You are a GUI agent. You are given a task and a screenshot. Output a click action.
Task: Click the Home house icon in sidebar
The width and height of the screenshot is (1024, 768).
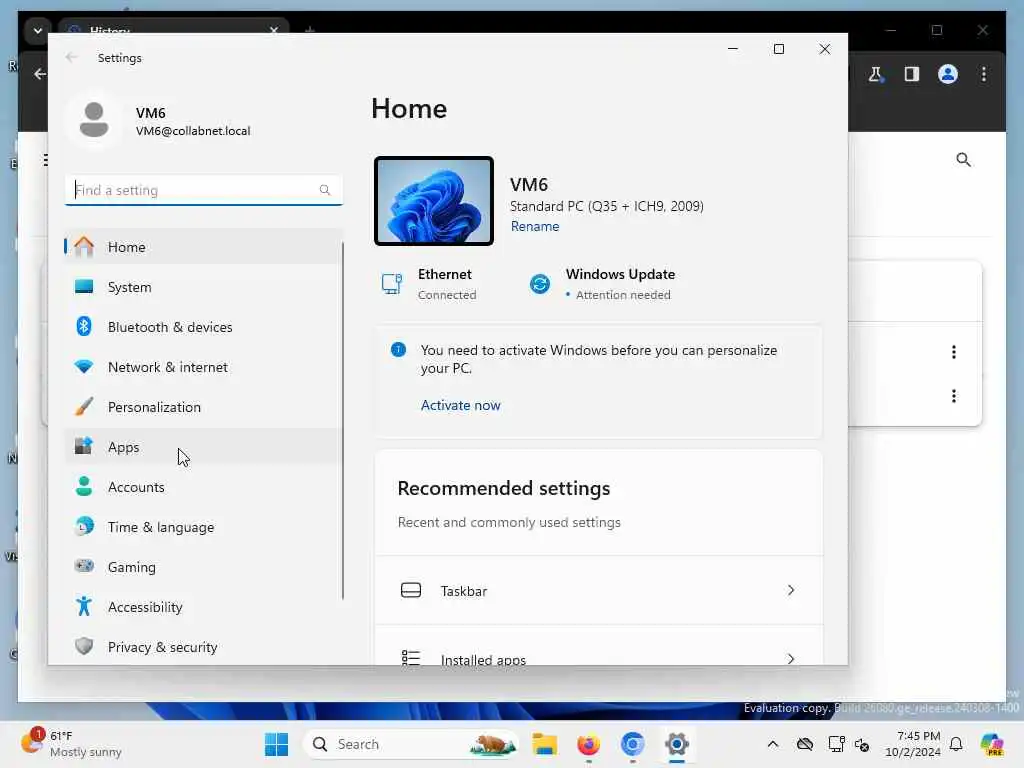tap(84, 246)
